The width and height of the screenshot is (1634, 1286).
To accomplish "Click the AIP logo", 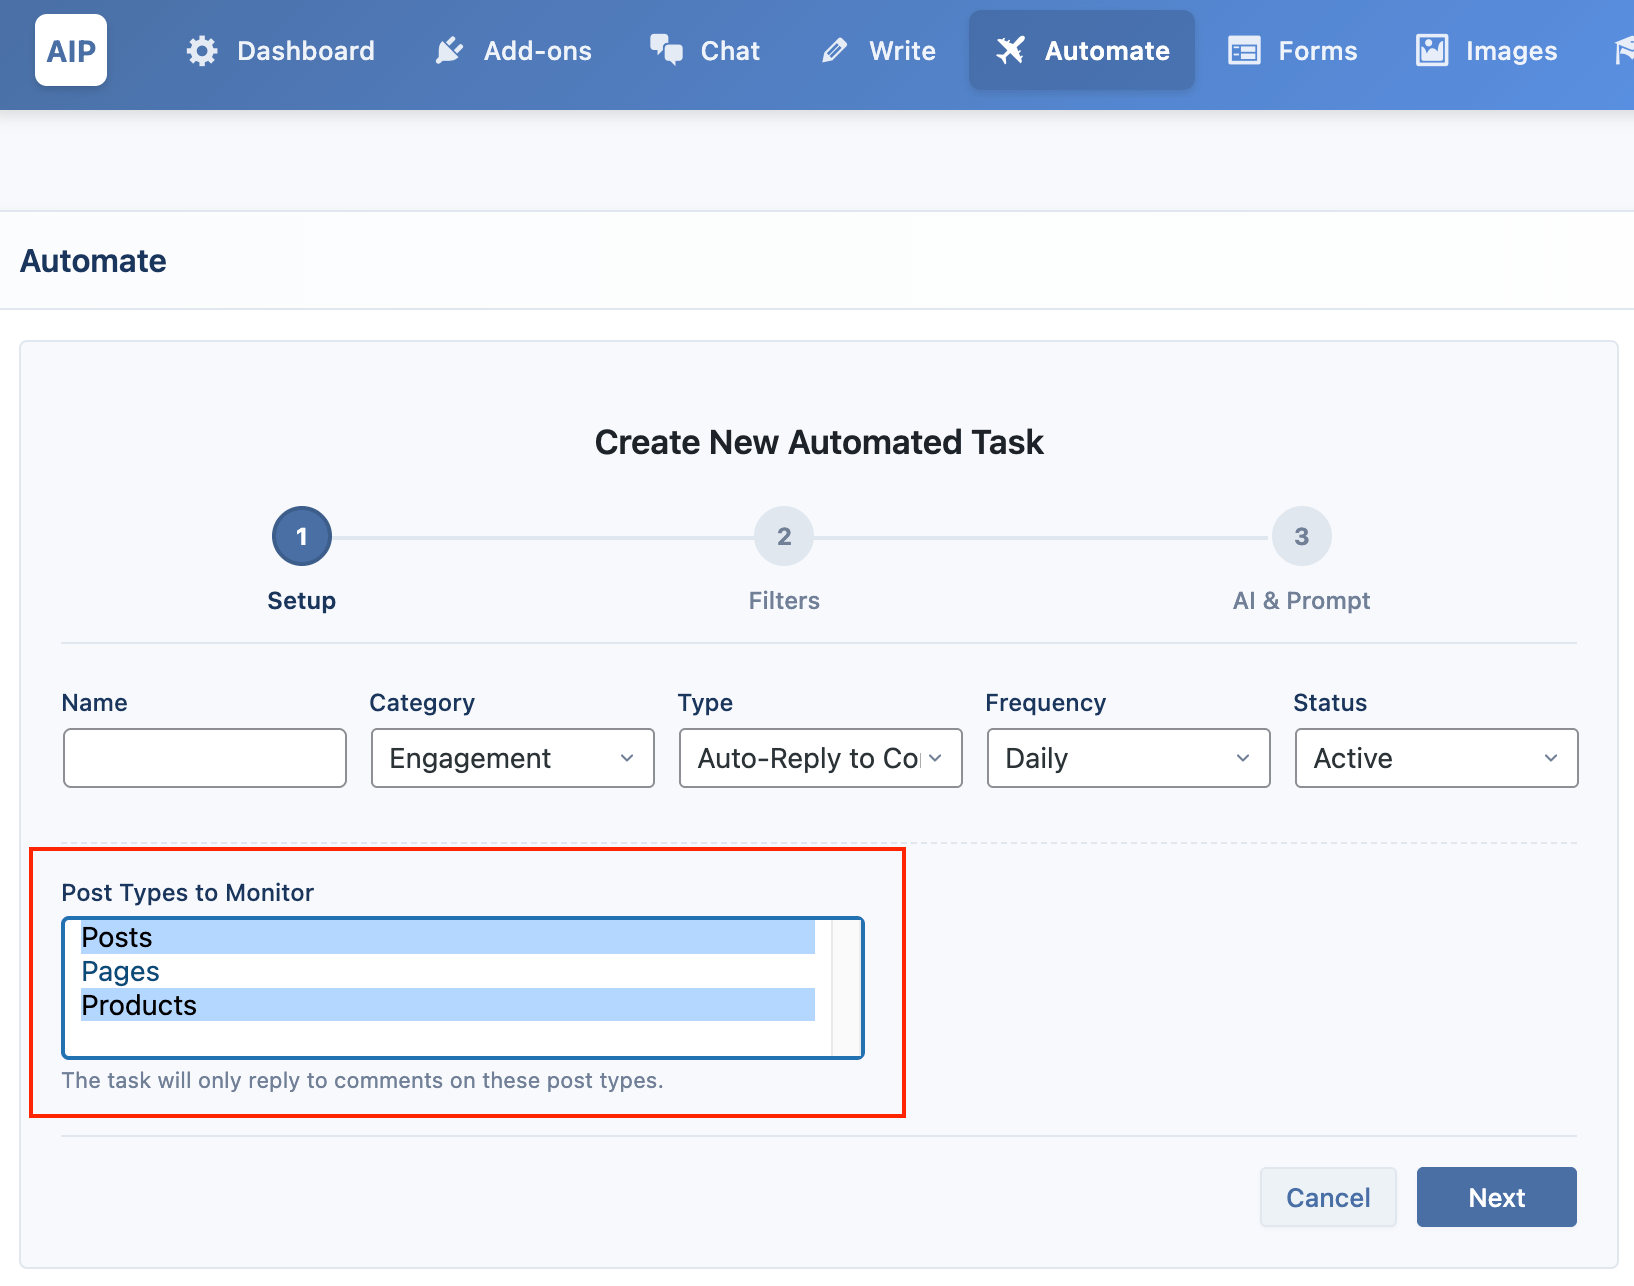I will click(71, 50).
